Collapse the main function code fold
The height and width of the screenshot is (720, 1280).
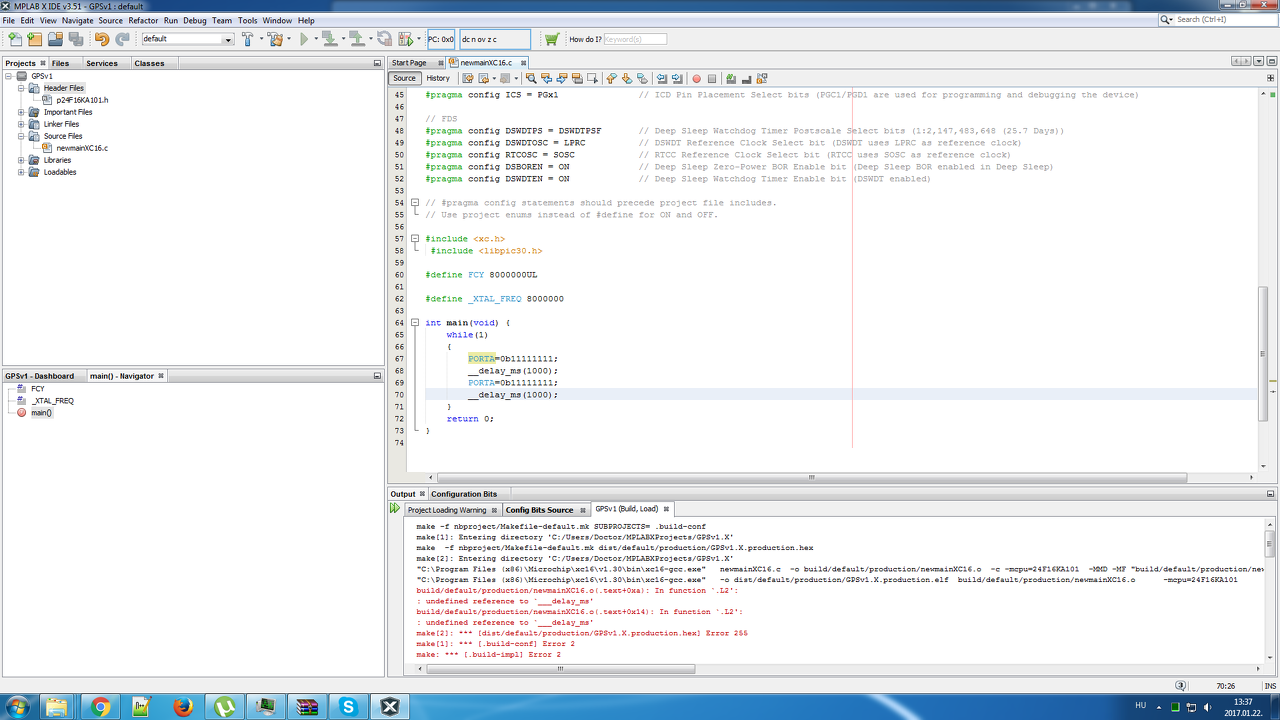coord(415,323)
